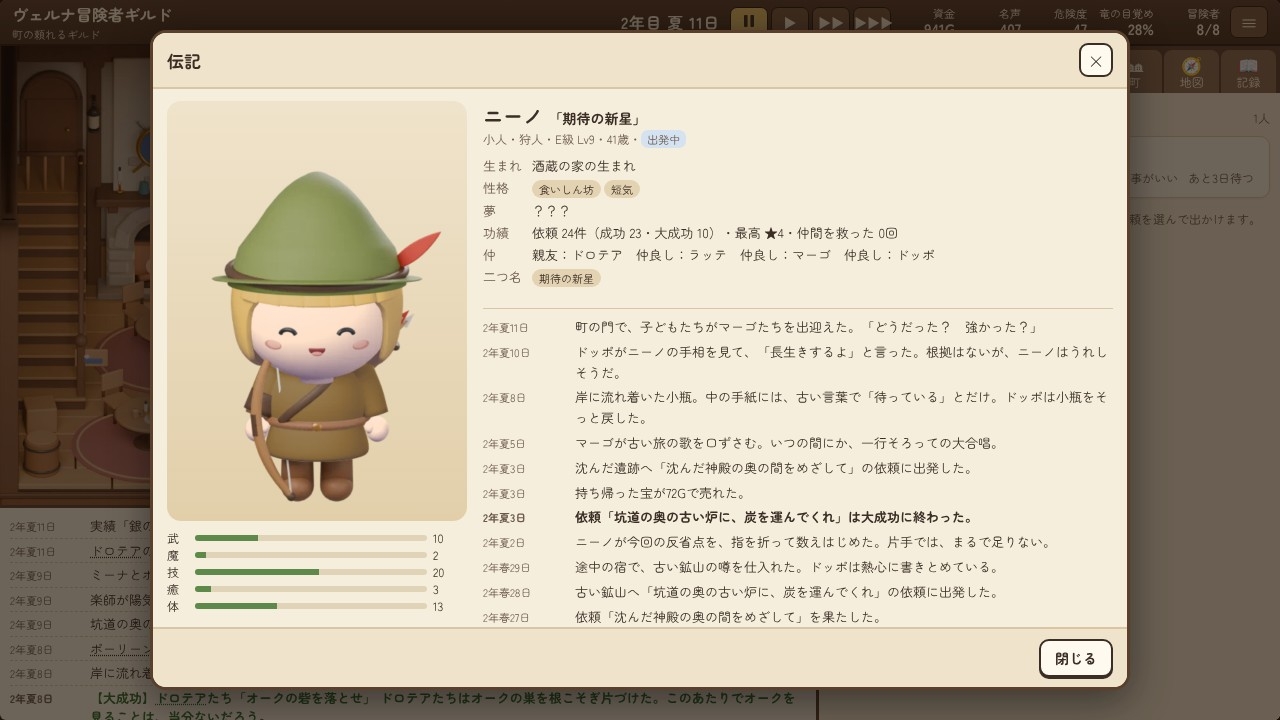Click the 2年夏10日 palm-reading log entry
Image resolution: width=1280 pixels, height=720 pixels.
coord(797,363)
